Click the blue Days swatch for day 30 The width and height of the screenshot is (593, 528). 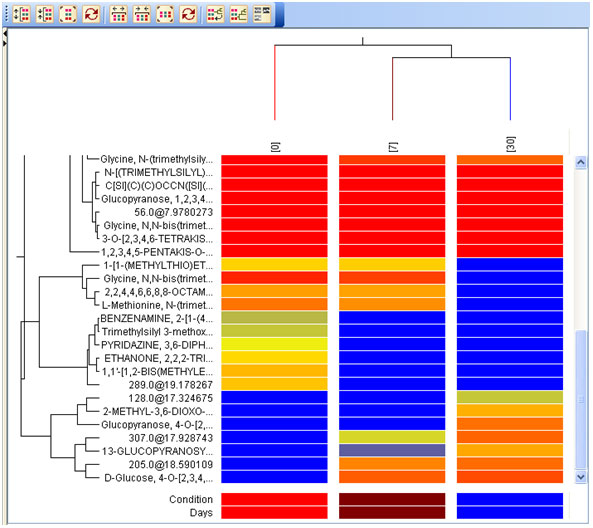click(510, 512)
